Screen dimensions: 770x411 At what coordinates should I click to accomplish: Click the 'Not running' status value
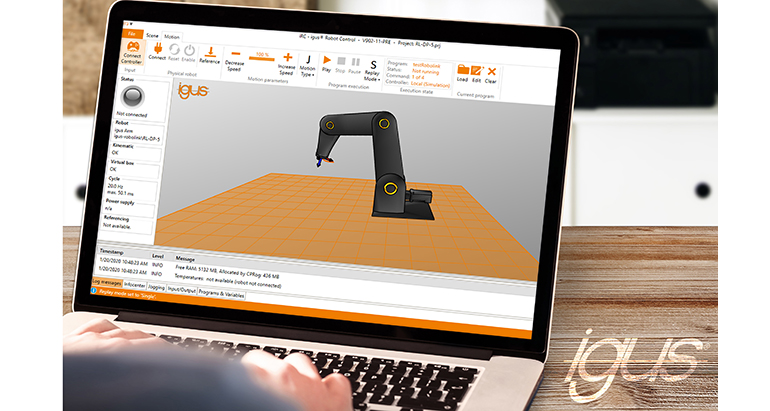tap(426, 72)
